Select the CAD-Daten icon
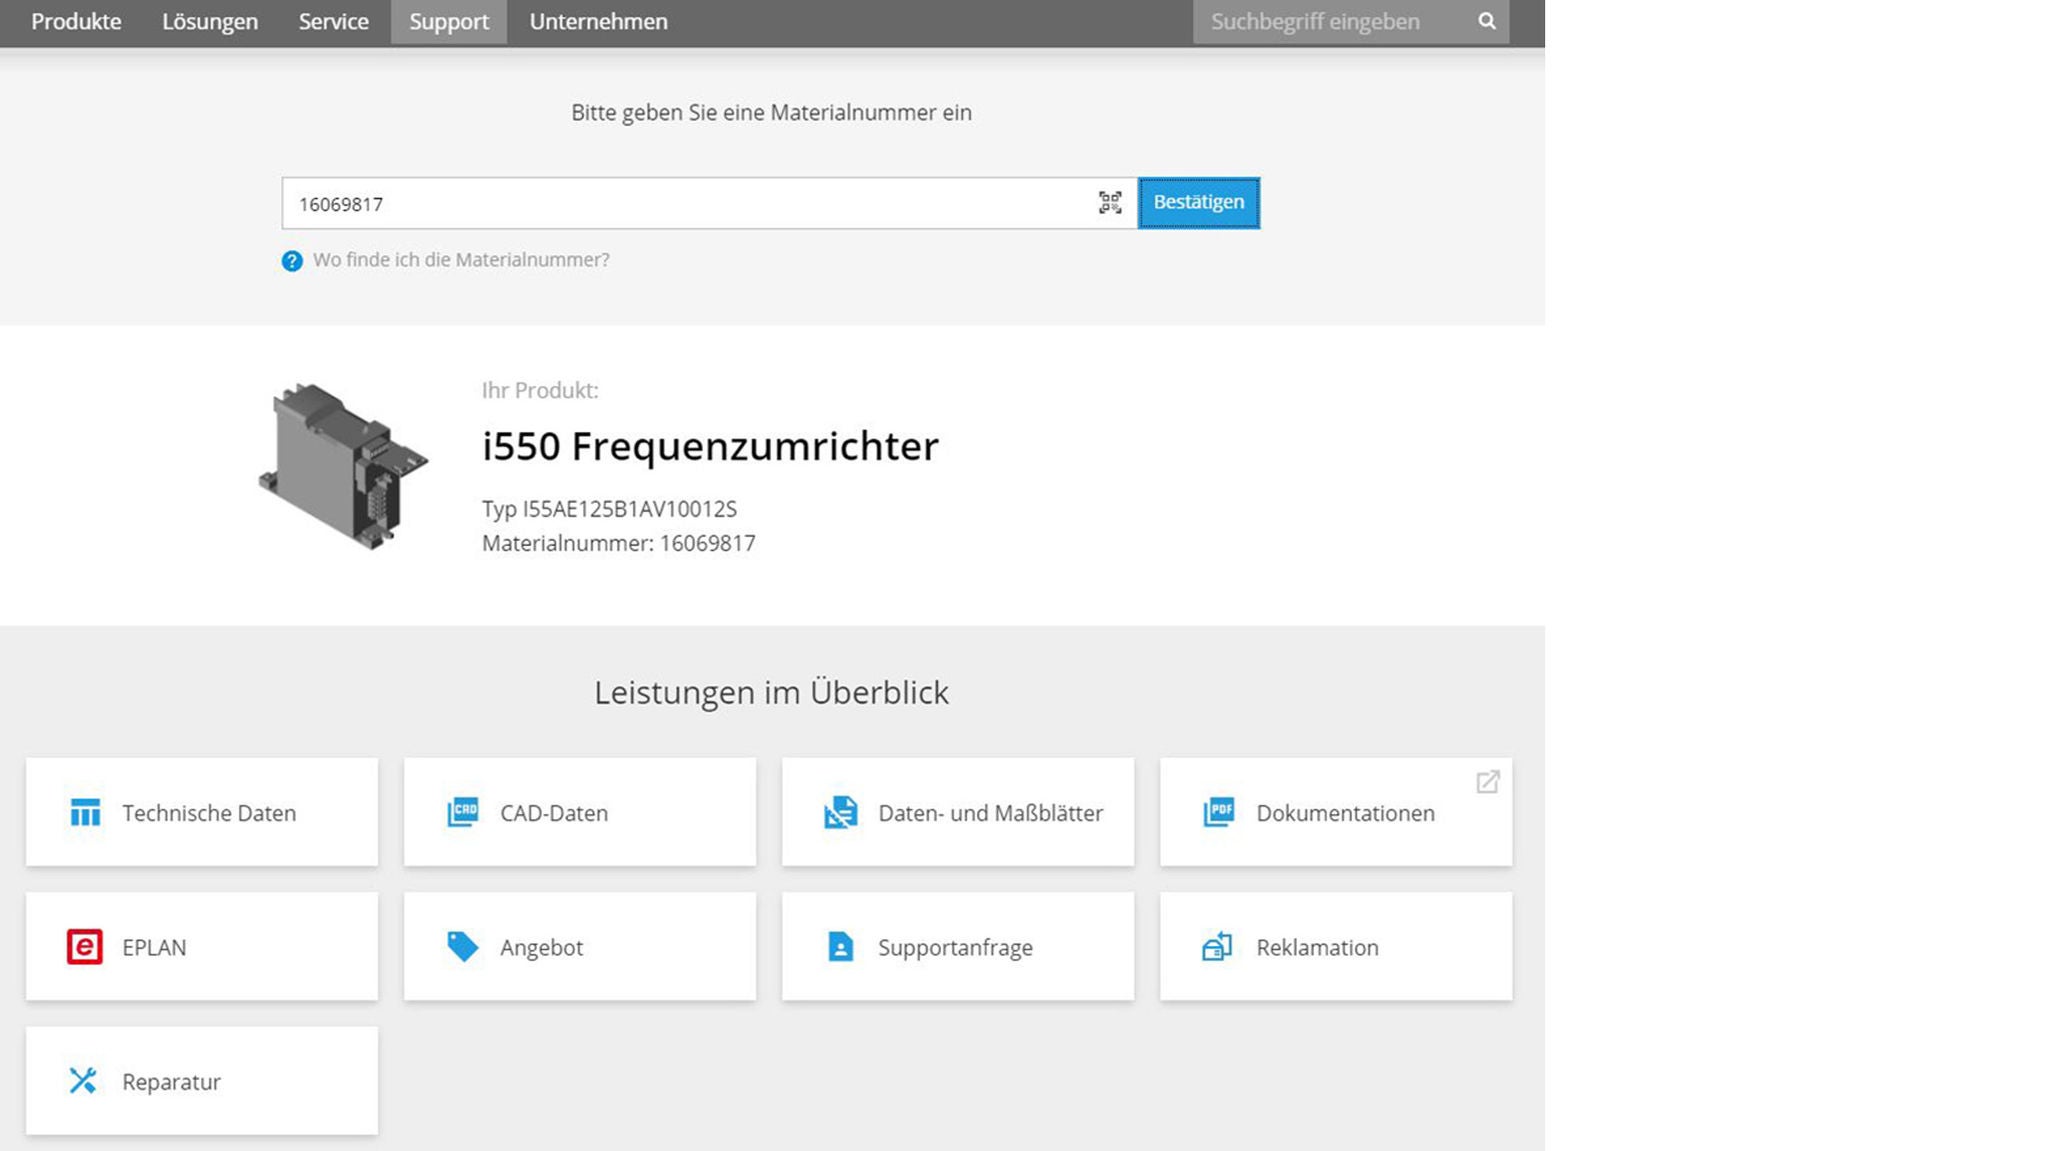 (463, 812)
